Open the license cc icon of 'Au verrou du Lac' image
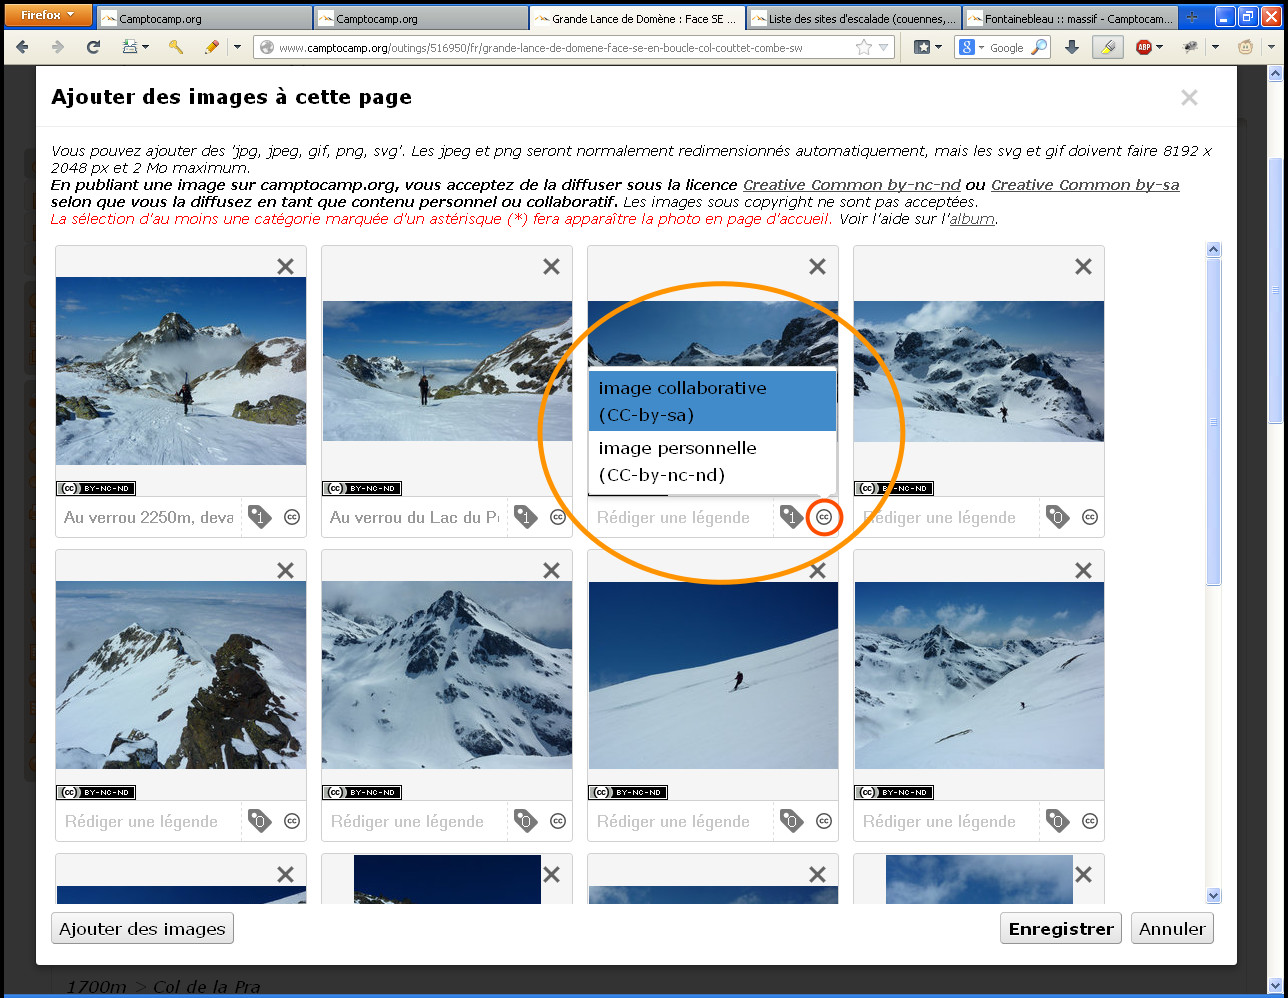 [x=558, y=517]
